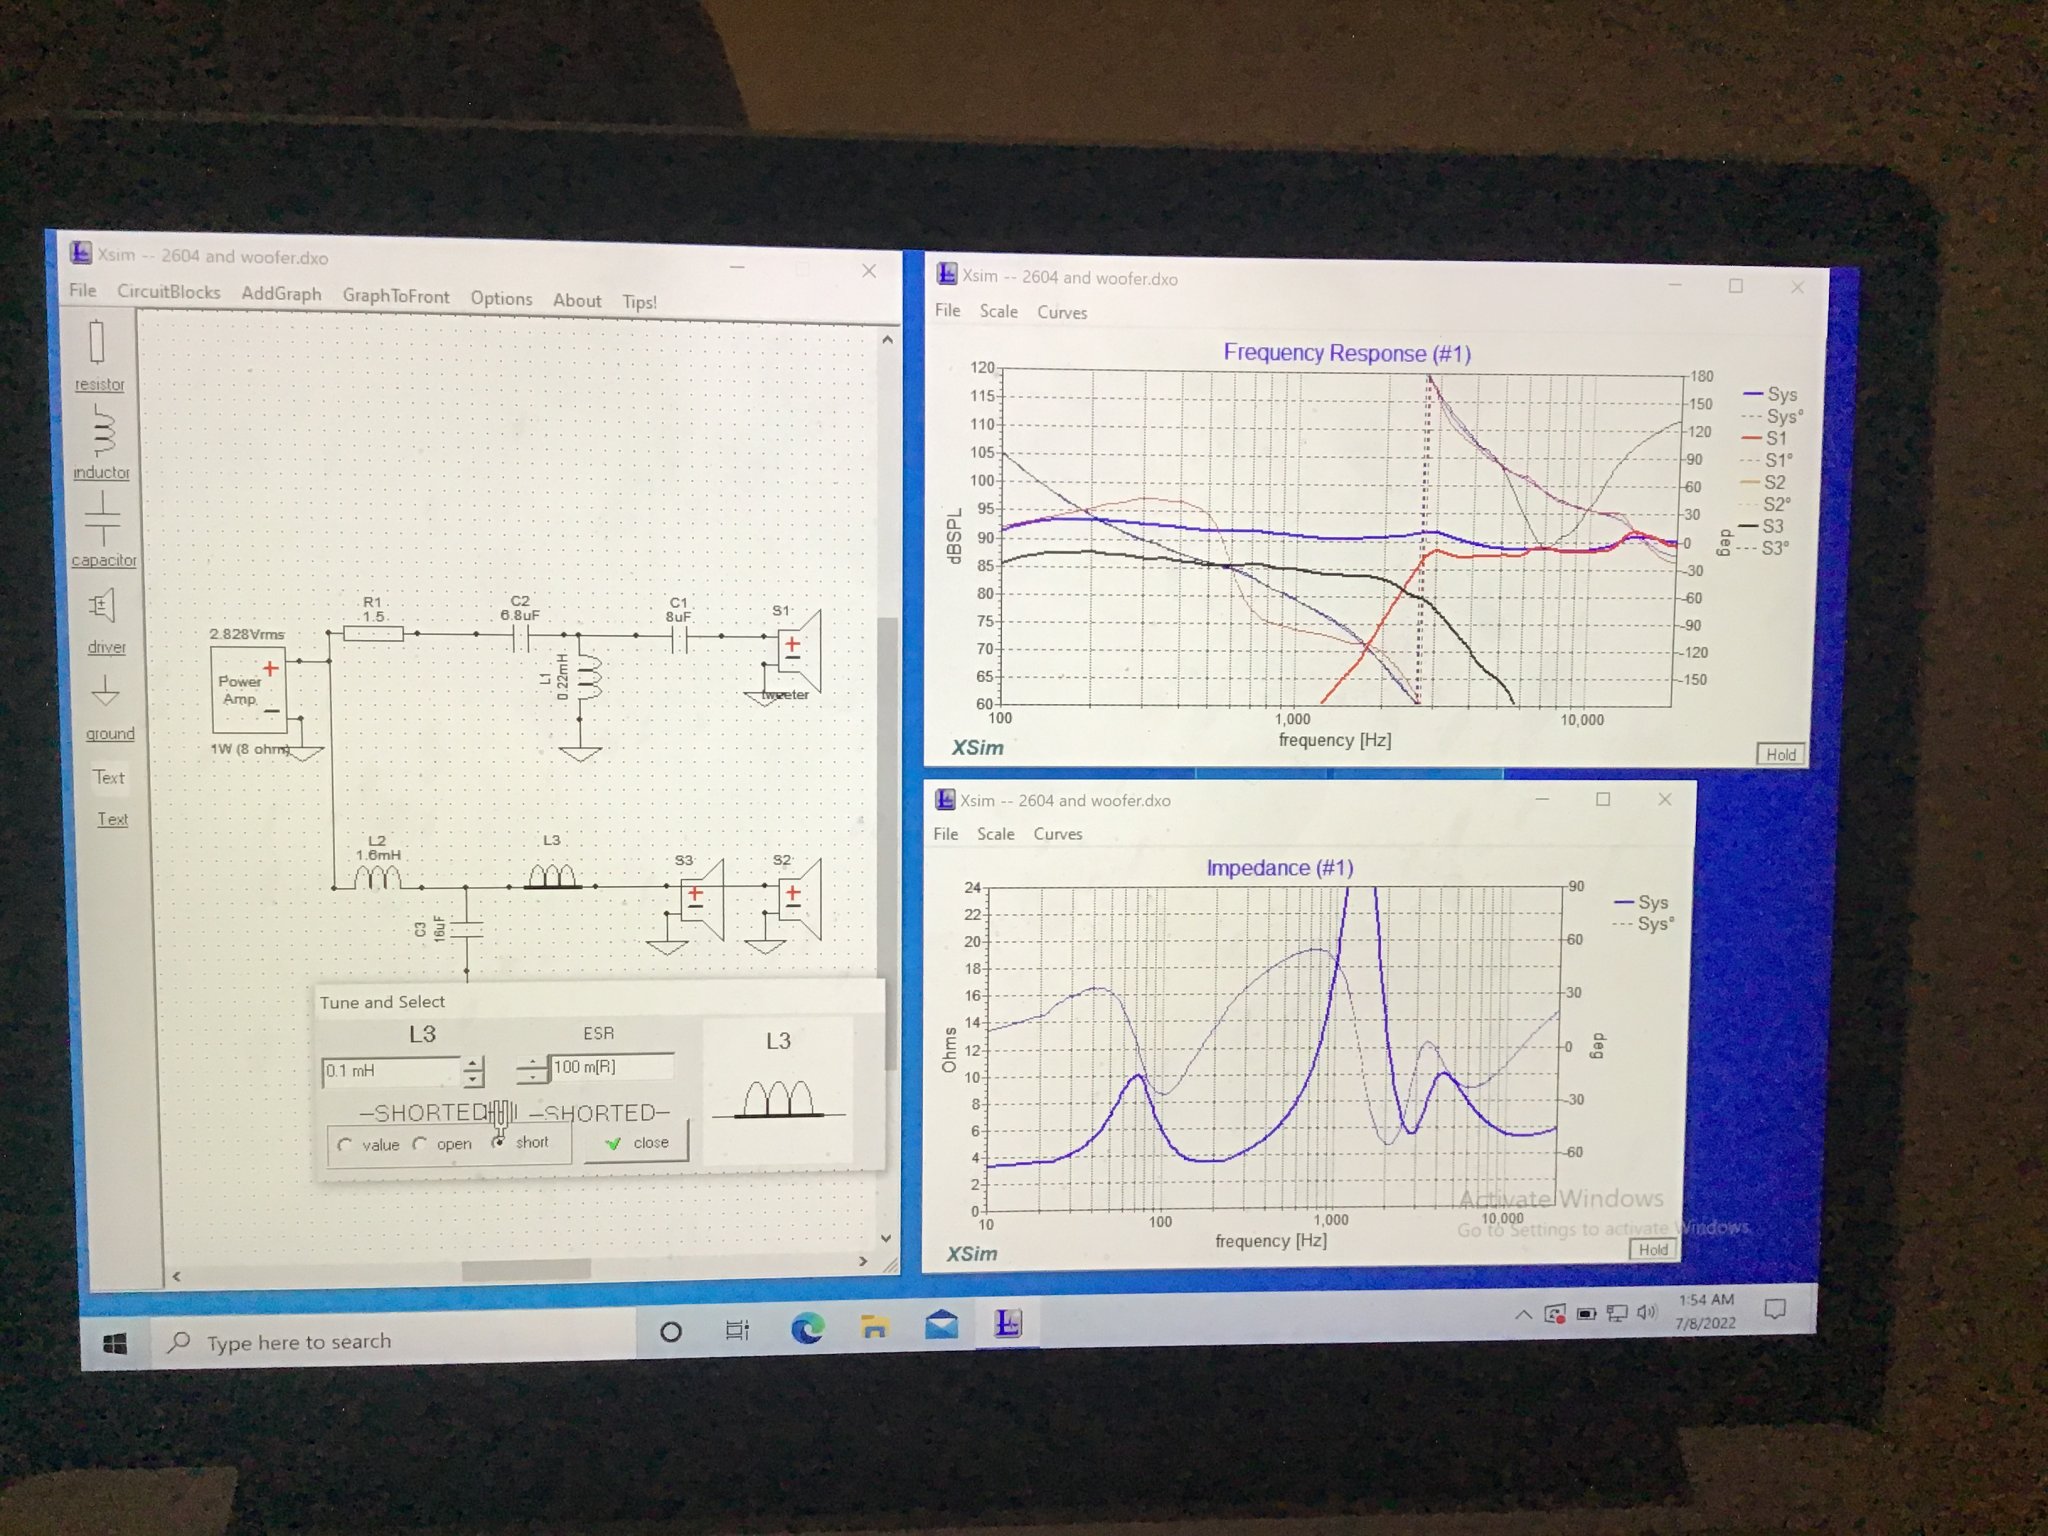Open Curves menu in Impedance window

tap(1058, 834)
